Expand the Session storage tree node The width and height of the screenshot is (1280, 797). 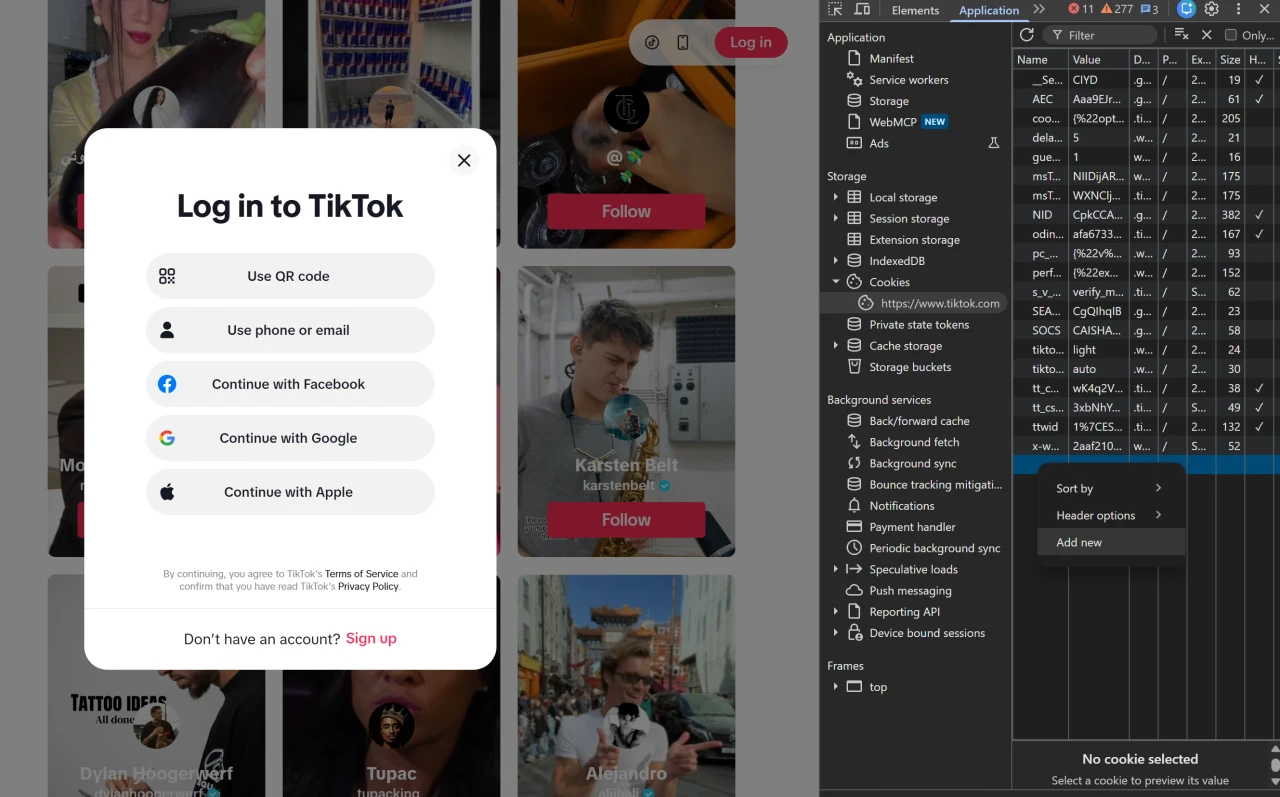[835, 218]
